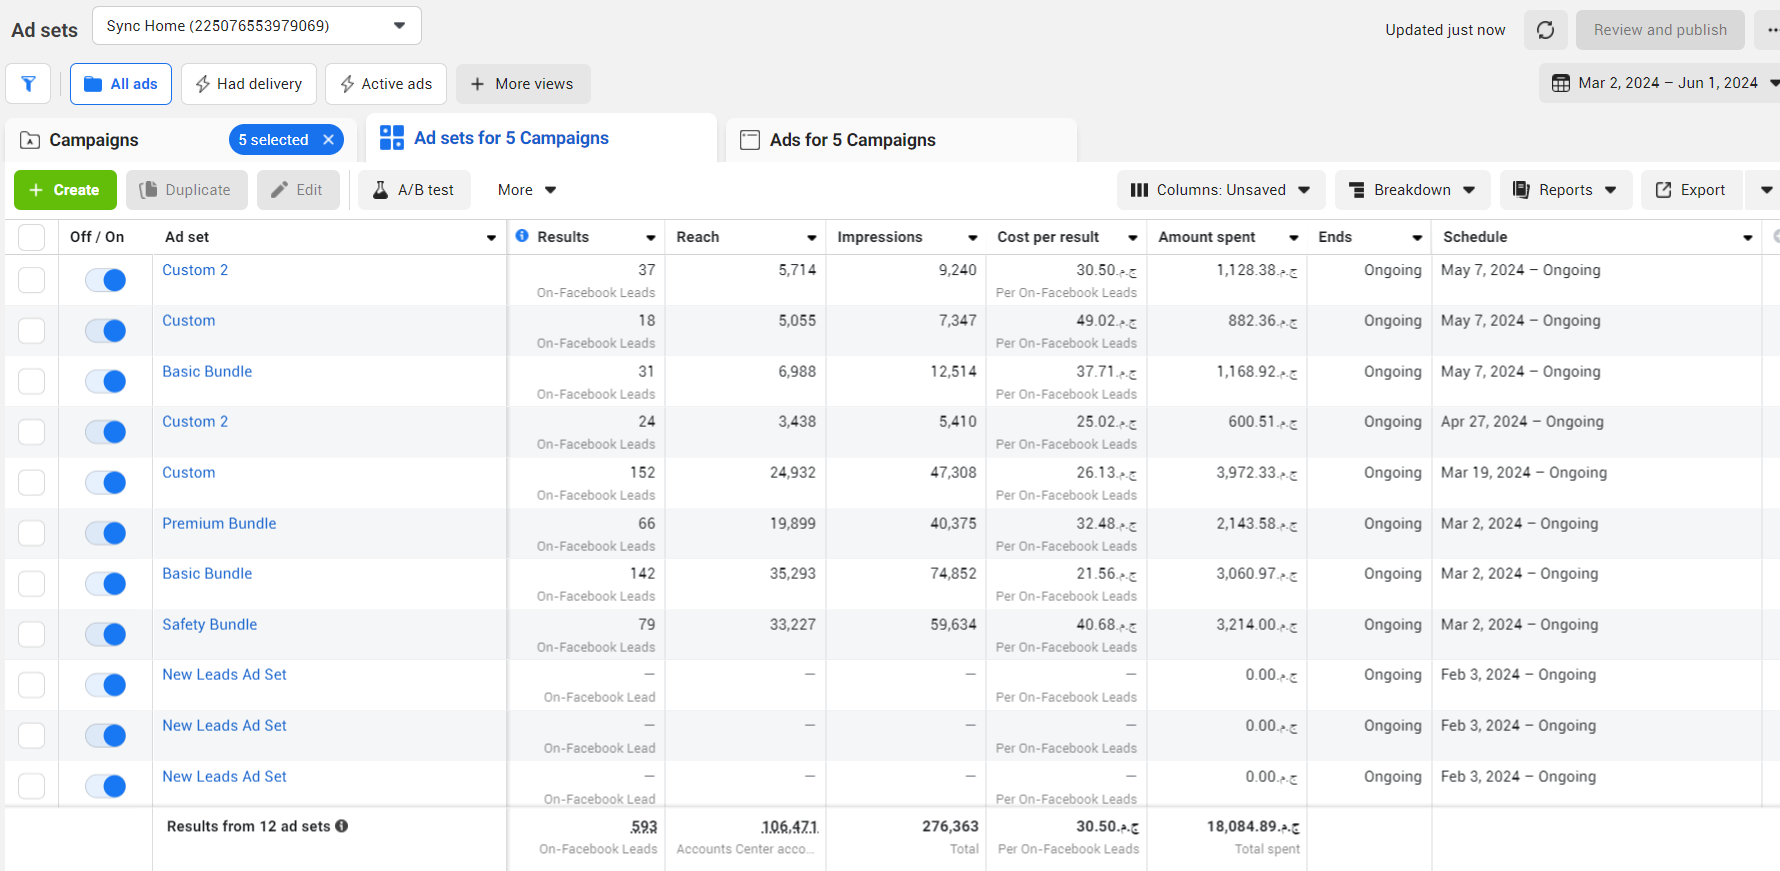Viewport: 1780px width, 871px height.
Task: Switch to Ads for 5 Campaigns tab
Action: pyautogui.click(x=852, y=140)
